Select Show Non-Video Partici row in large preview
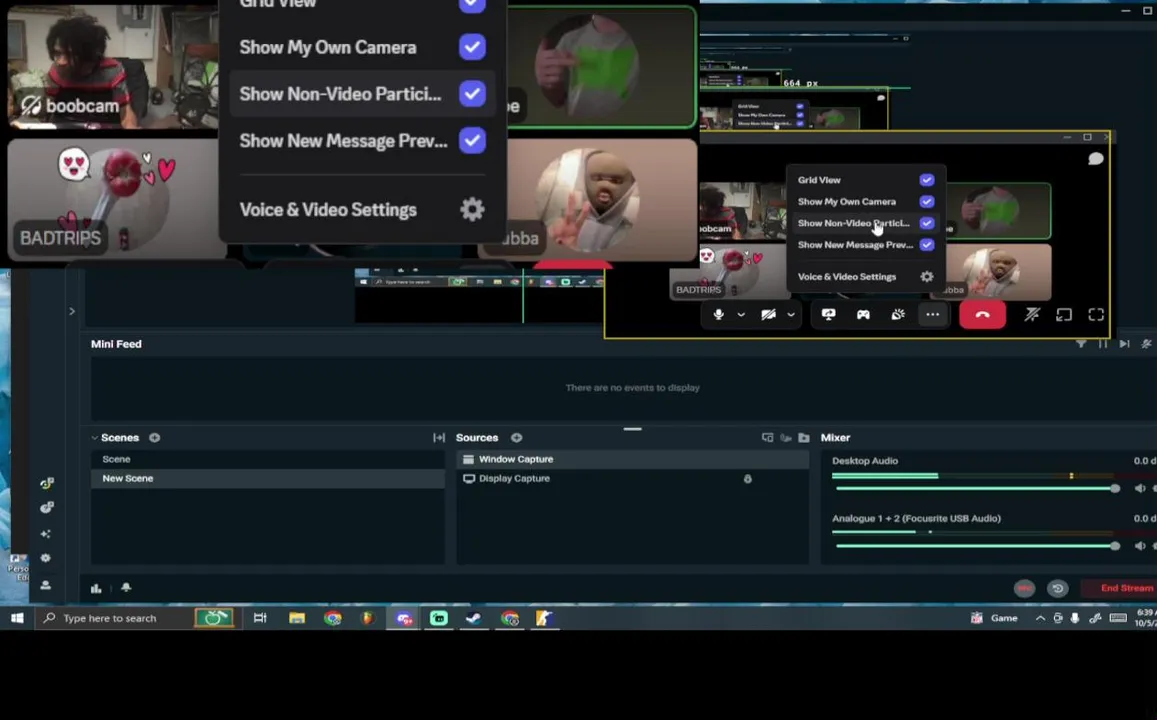Viewport: 1157px width, 720px height. tap(362, 94)
